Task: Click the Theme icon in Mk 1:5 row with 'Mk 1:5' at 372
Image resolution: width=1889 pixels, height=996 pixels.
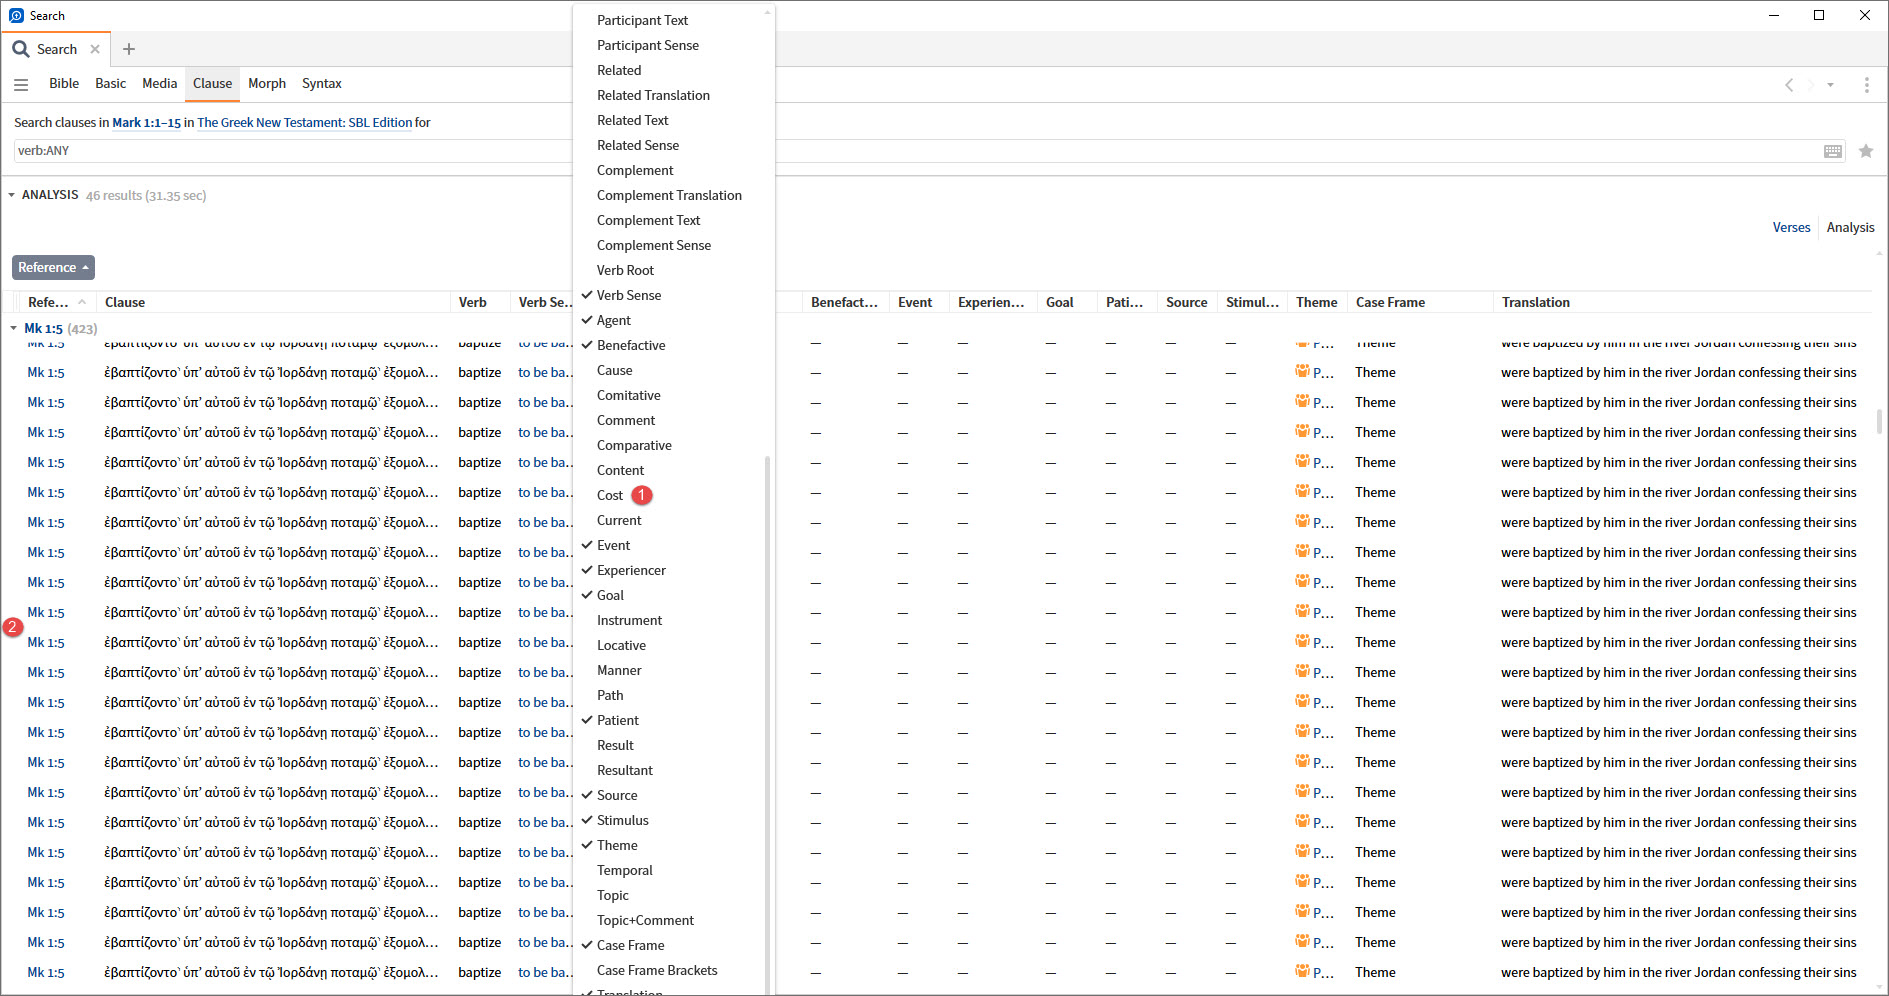Action: click(x=1302, y=372)
